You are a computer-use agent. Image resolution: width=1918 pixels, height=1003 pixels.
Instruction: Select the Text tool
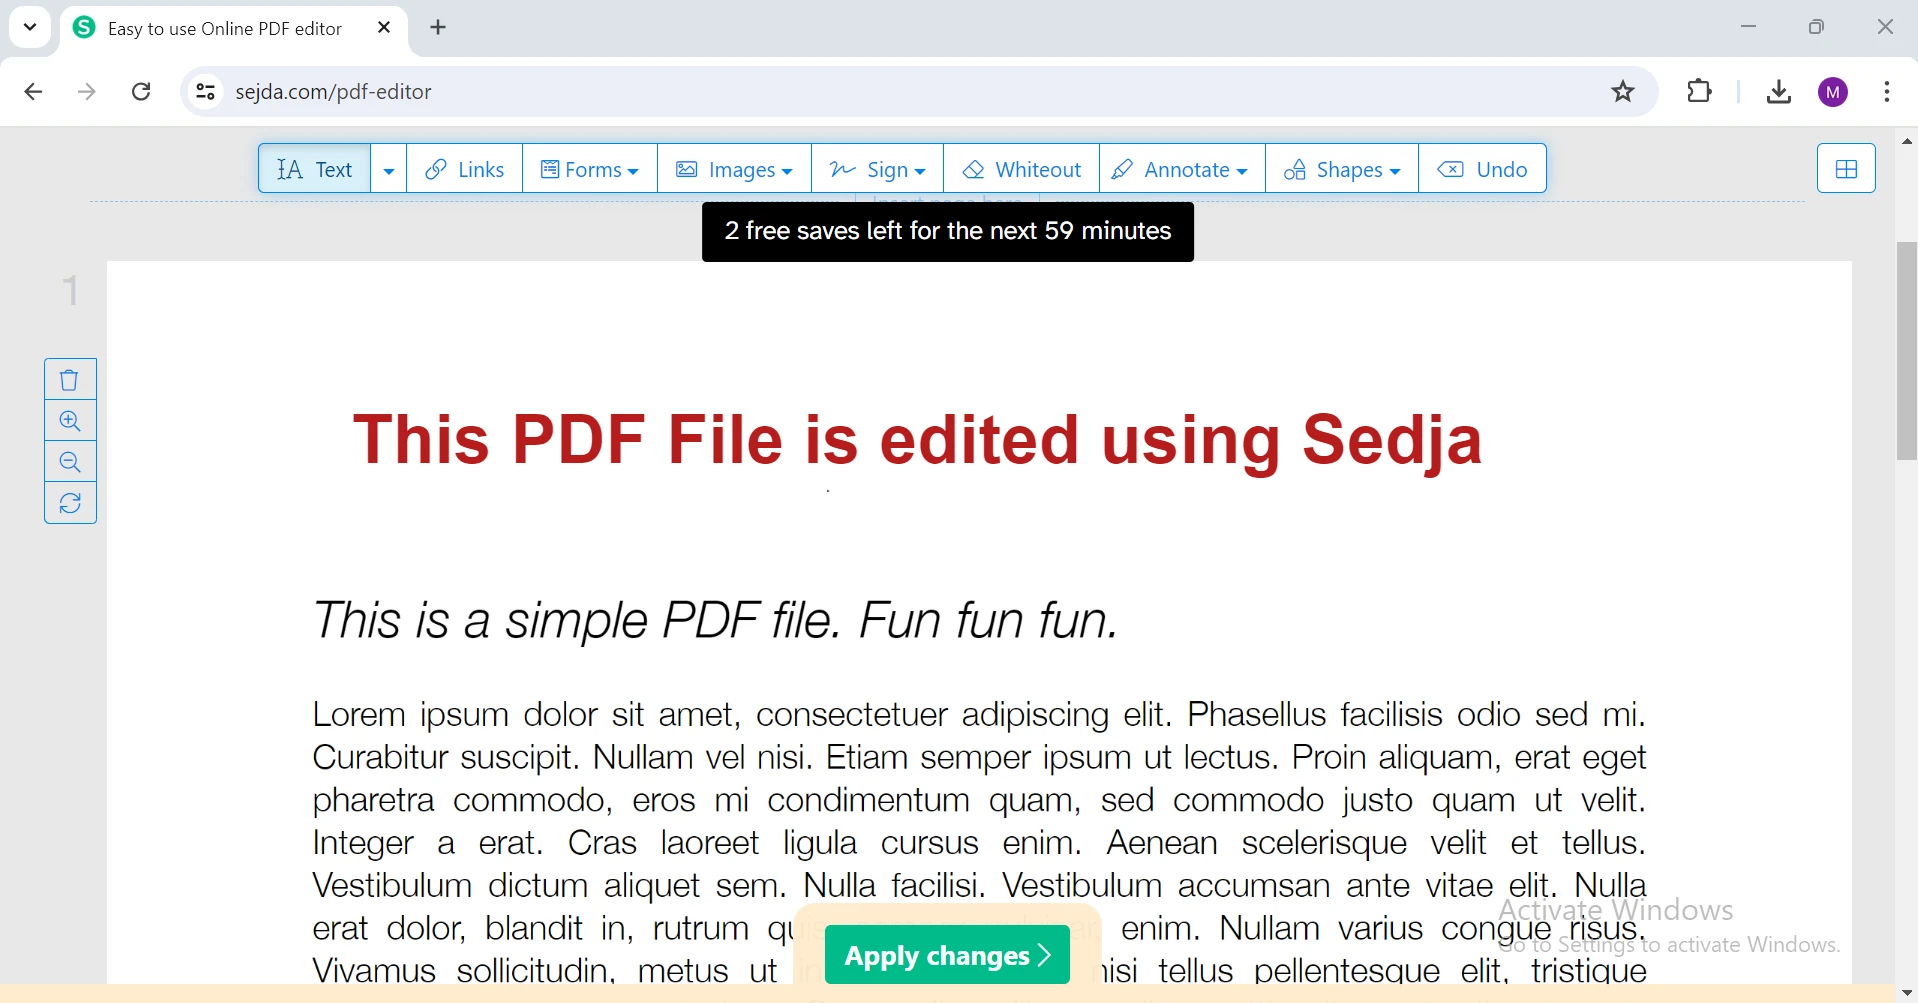pyautogui.click(x=315, y=169)
